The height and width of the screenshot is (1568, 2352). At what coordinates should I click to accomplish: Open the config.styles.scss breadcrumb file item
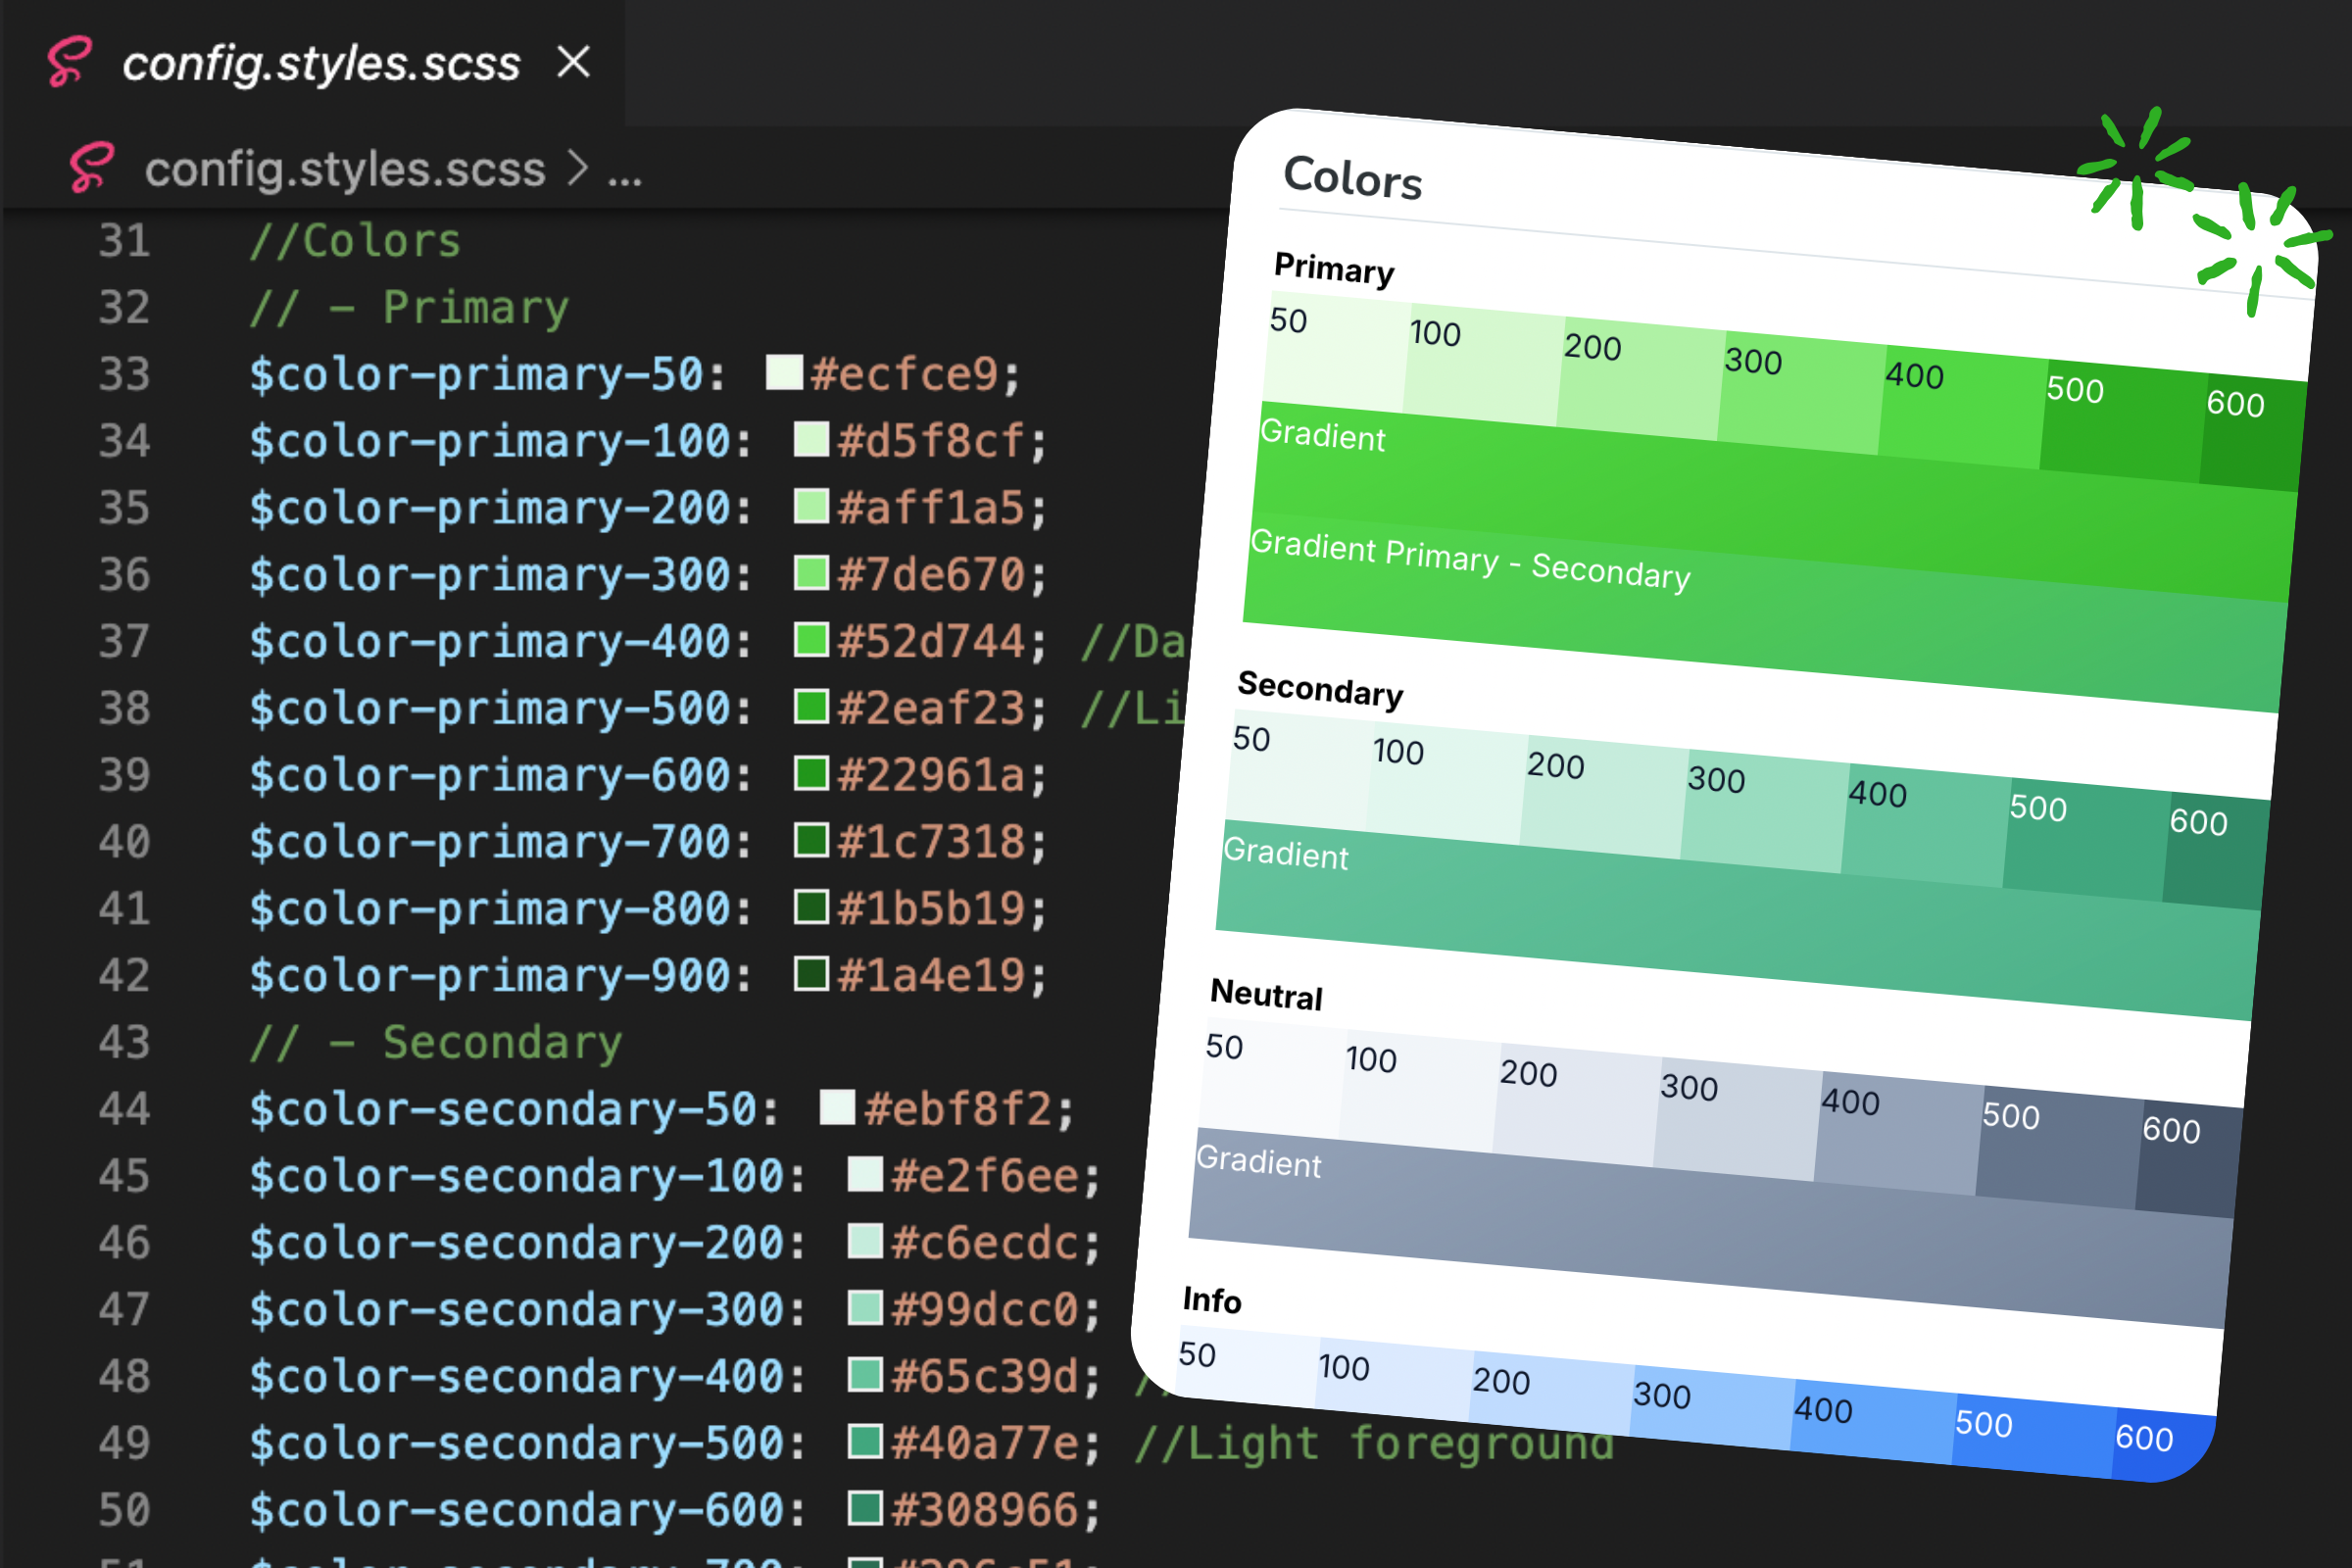(345, 168)
